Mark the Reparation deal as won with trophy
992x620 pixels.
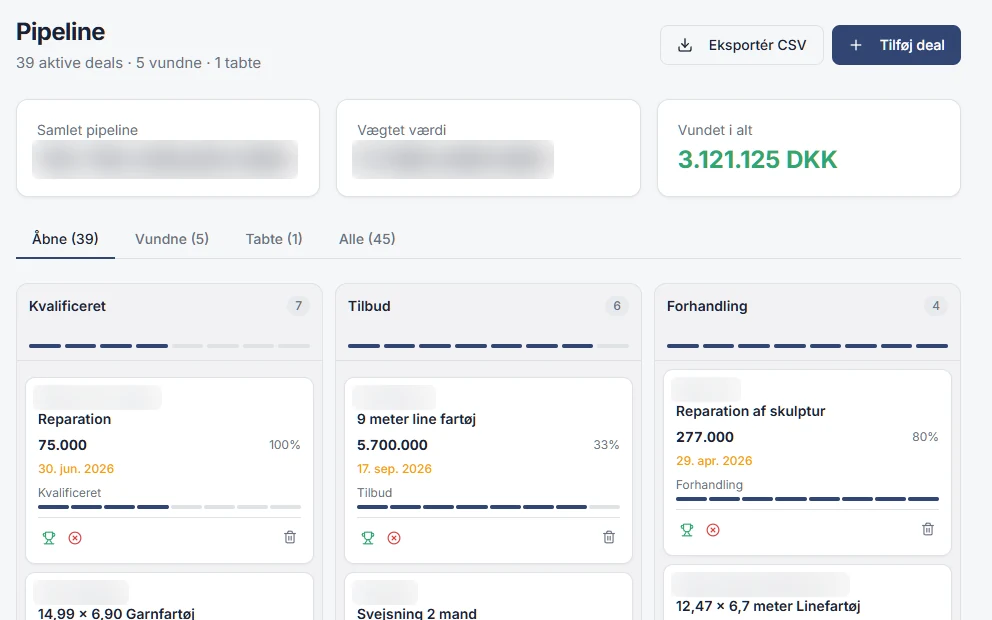[x=49, y=538]
